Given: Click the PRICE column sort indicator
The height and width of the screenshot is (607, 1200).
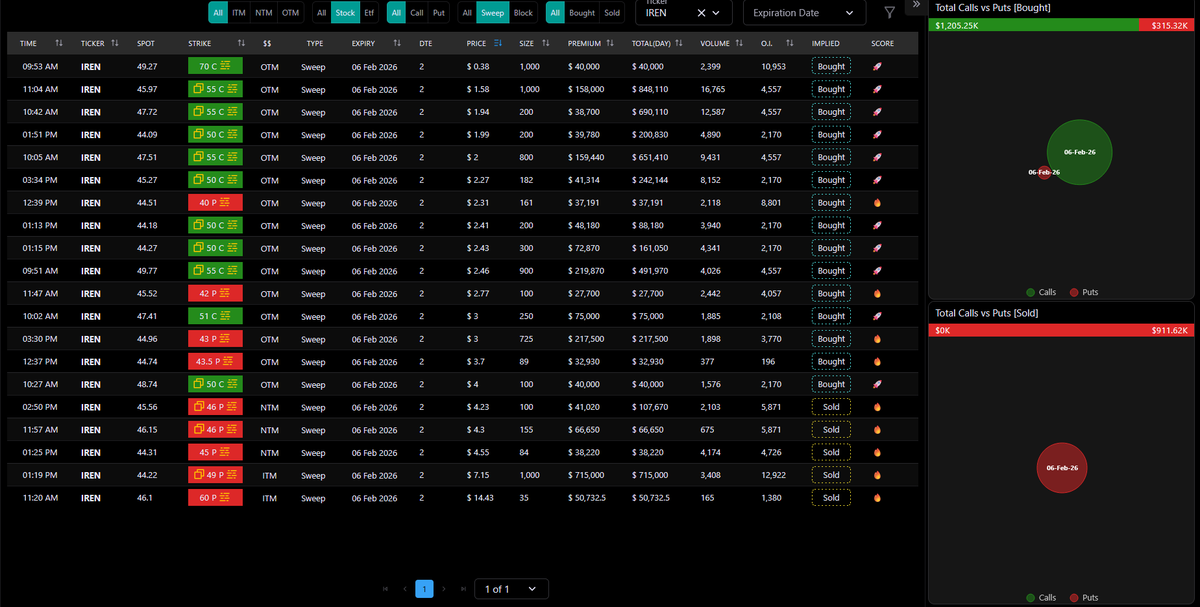Looking at the screenshot, I should (x=499, y=43).
